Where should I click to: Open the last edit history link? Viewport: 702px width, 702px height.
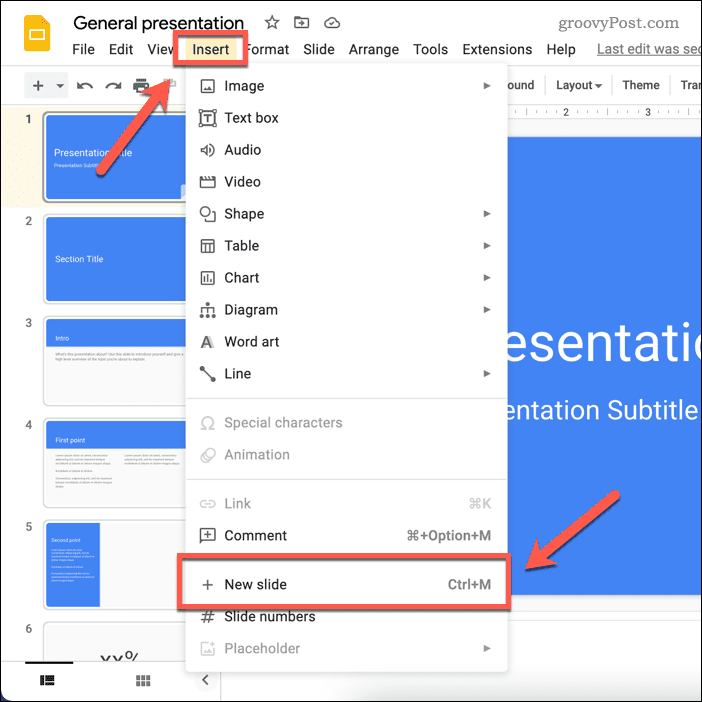click(x=649, y=49)
